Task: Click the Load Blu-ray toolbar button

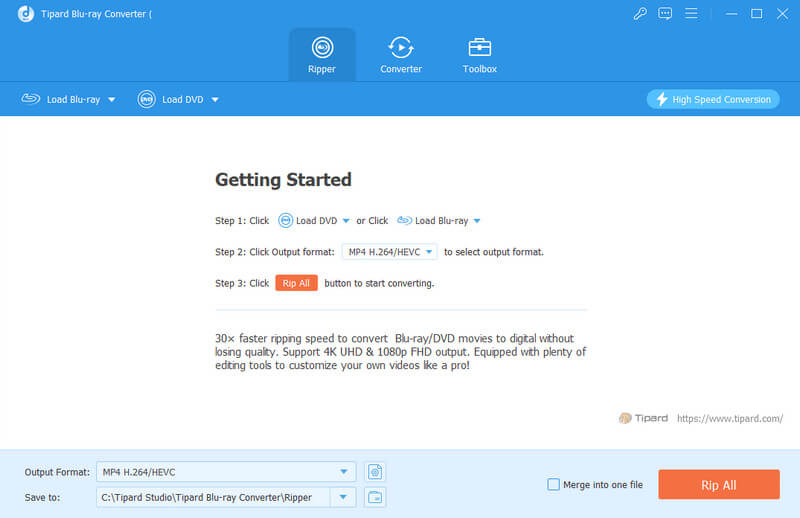Action: pyautogui.click(x=61, y=100)
